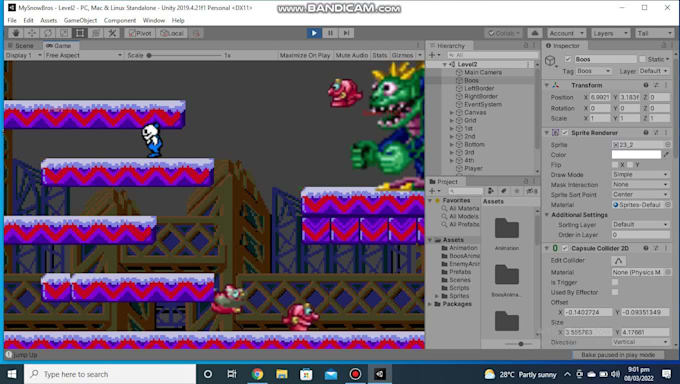Open the Tag dropdown showing Boos
The image size is (680, 384).
click(x=593, y=71)
